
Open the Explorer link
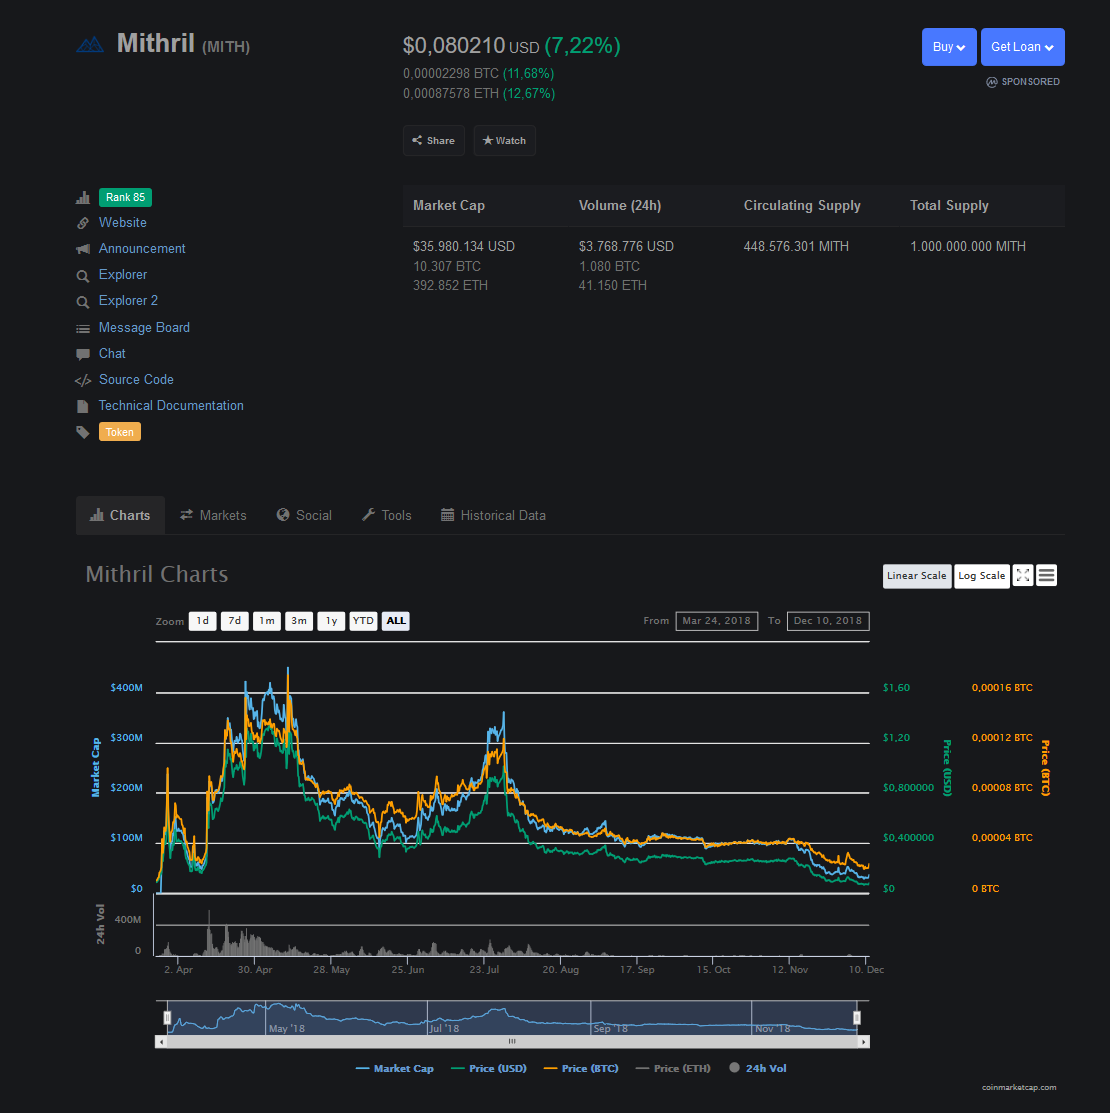click(123, 275)
